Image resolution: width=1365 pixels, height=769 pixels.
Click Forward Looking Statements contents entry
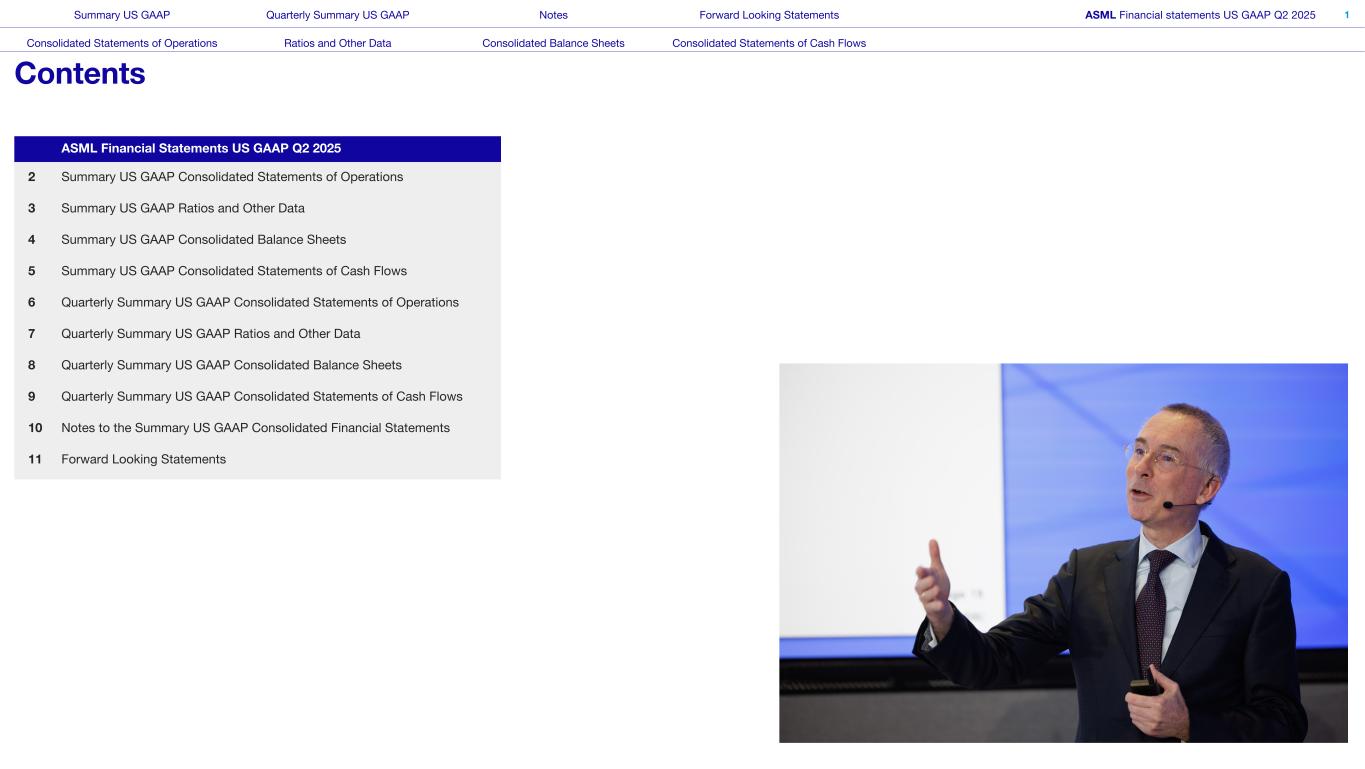tap(143, 459)
